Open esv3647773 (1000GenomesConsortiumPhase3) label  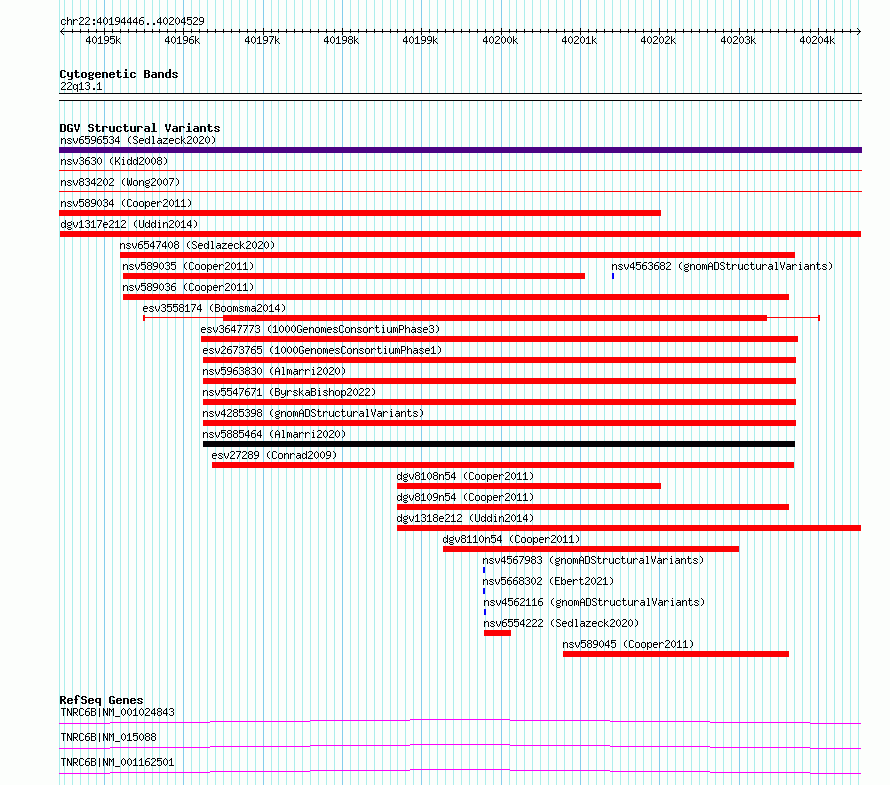coord(320,329)
